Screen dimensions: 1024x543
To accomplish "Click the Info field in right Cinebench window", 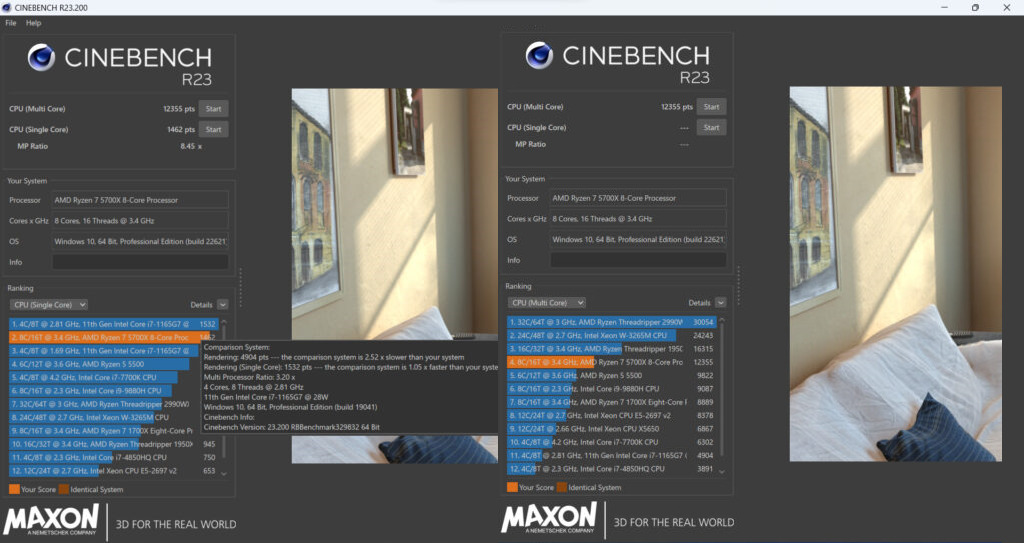I will [x=638, y=260].
